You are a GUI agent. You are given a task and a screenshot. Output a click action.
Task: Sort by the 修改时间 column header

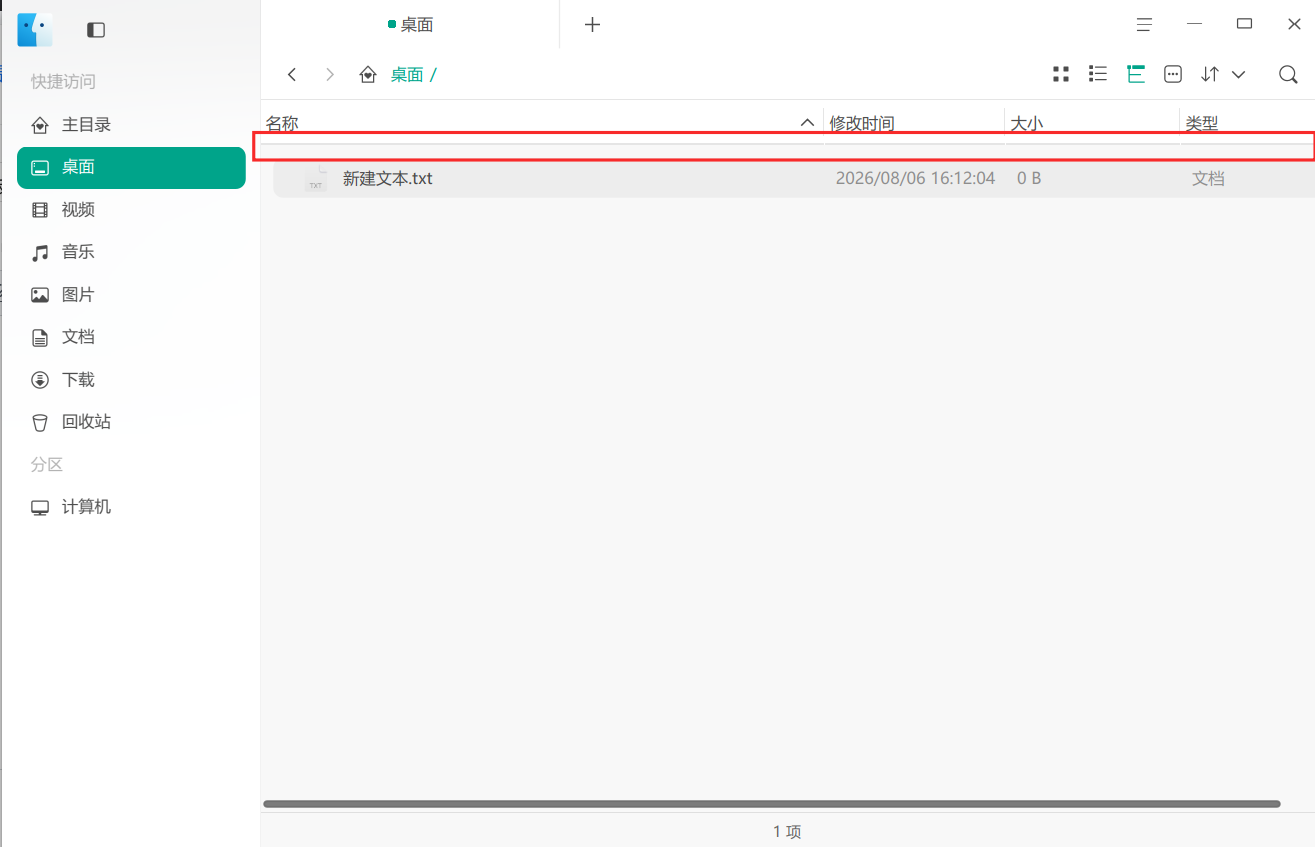click(914, 124)
